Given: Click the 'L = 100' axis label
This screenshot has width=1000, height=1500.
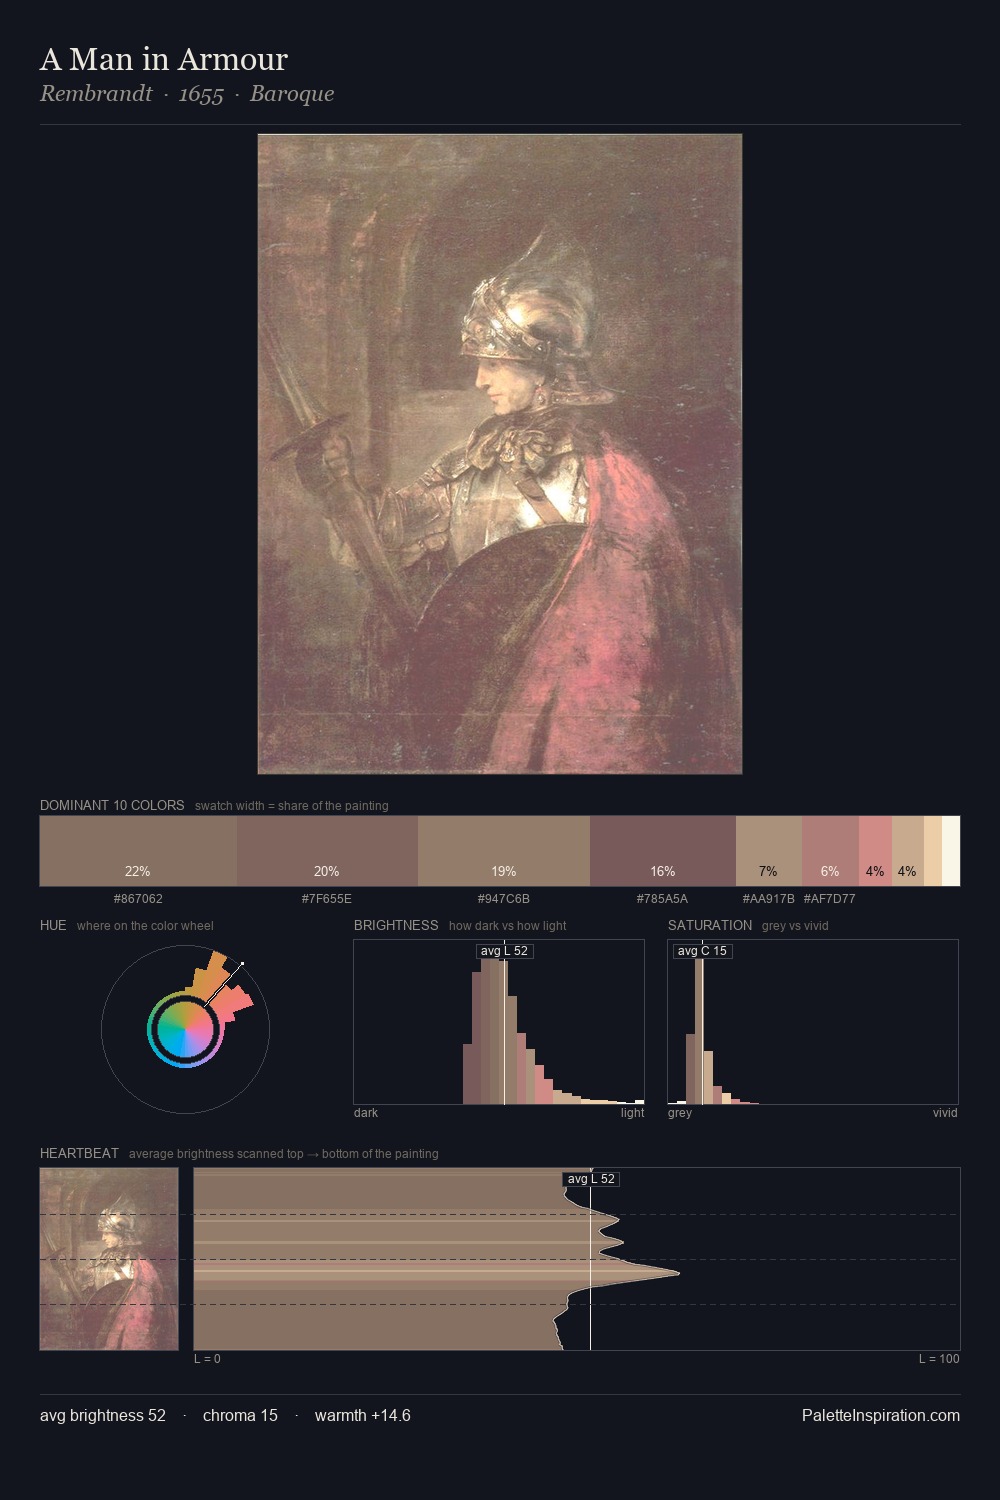Looking at the screenshot, I should 939,1359.
